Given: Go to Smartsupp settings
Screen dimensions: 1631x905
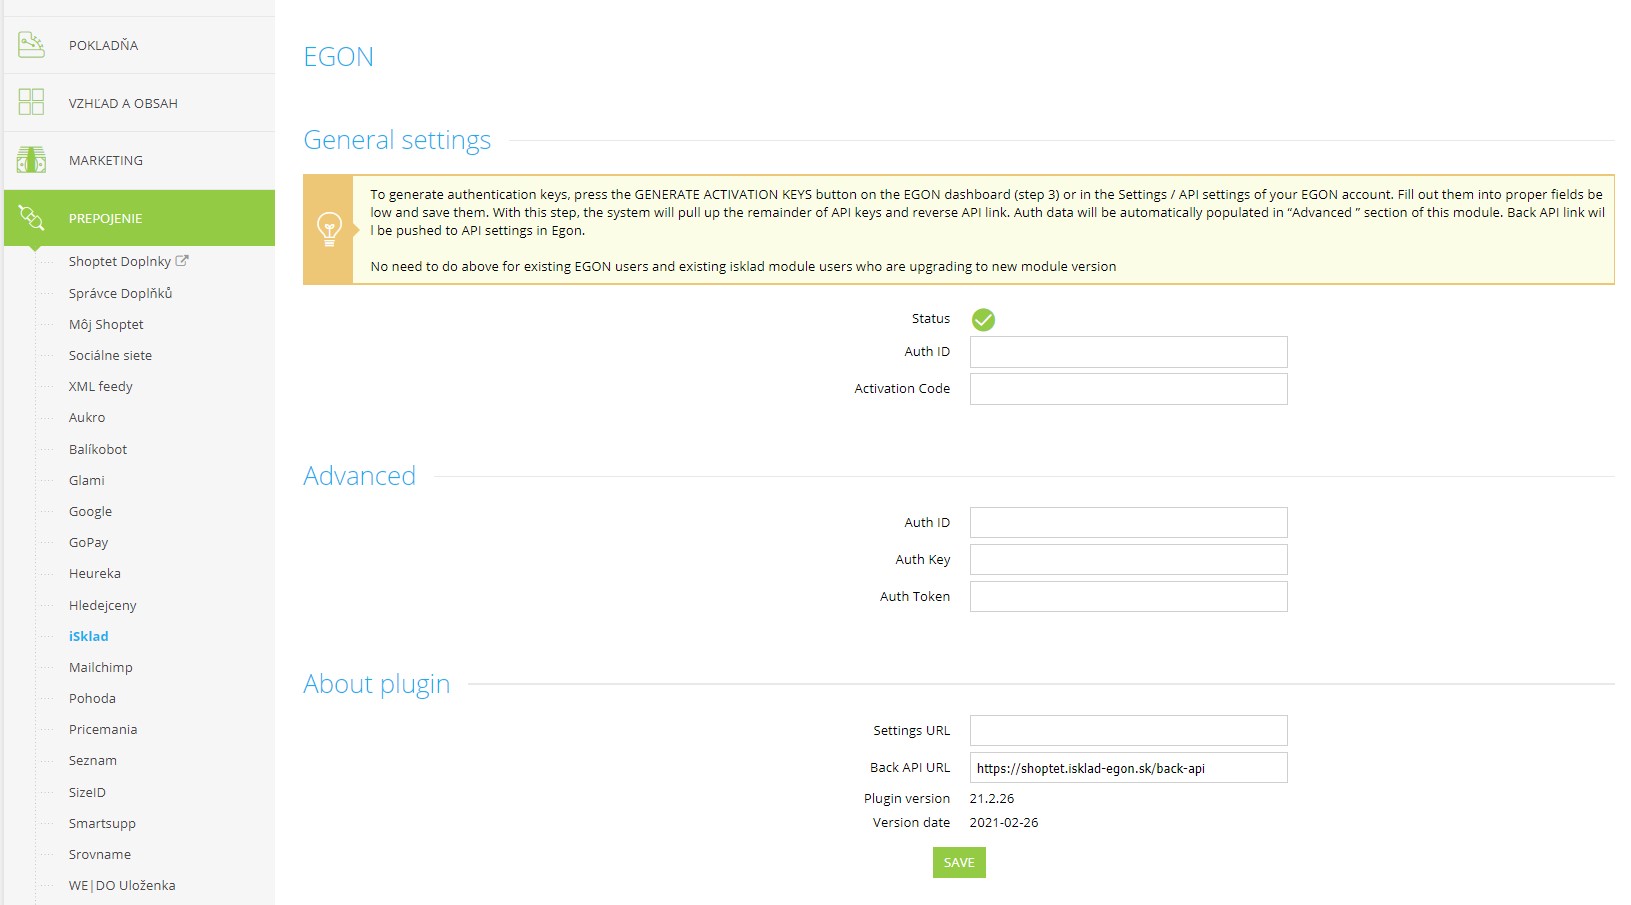Looking at the screenshot, I should (x=102, y=823).
